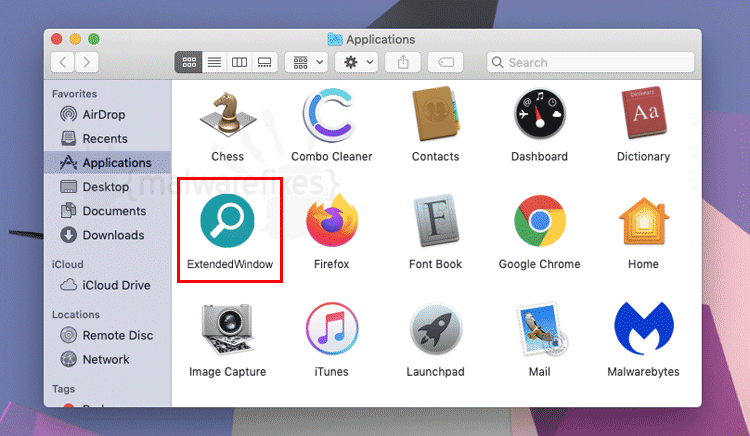Open Recents in the sidebar
The image size is (750, 436).
pyautogui.click(x=108, y=139)
